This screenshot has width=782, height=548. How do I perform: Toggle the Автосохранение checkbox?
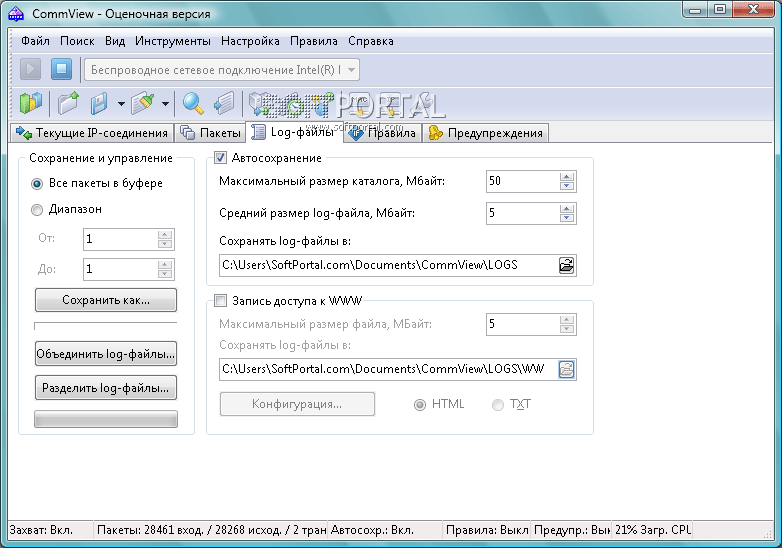click(220, 158)
